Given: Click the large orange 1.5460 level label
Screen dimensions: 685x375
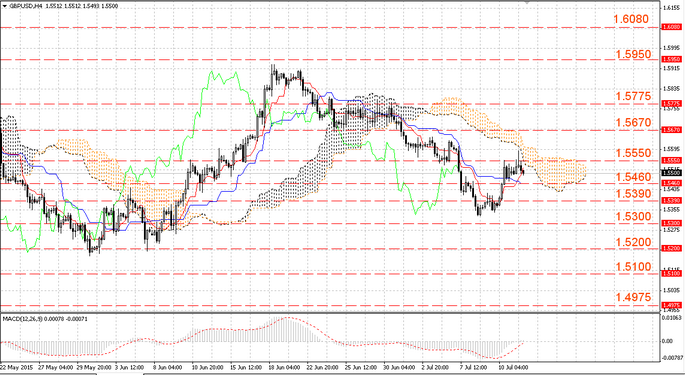Looking at the screenshot, I should pyautogui.click(x=633, y=177).
